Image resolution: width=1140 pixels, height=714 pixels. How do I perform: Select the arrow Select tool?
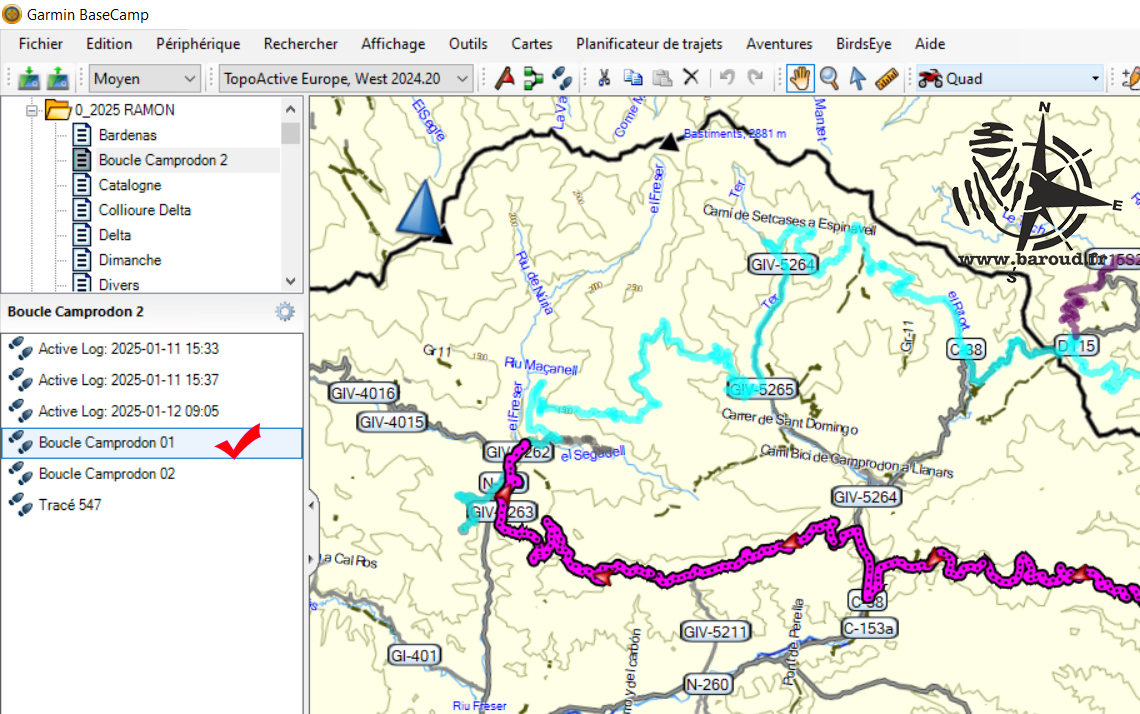(x=858, y=79)
